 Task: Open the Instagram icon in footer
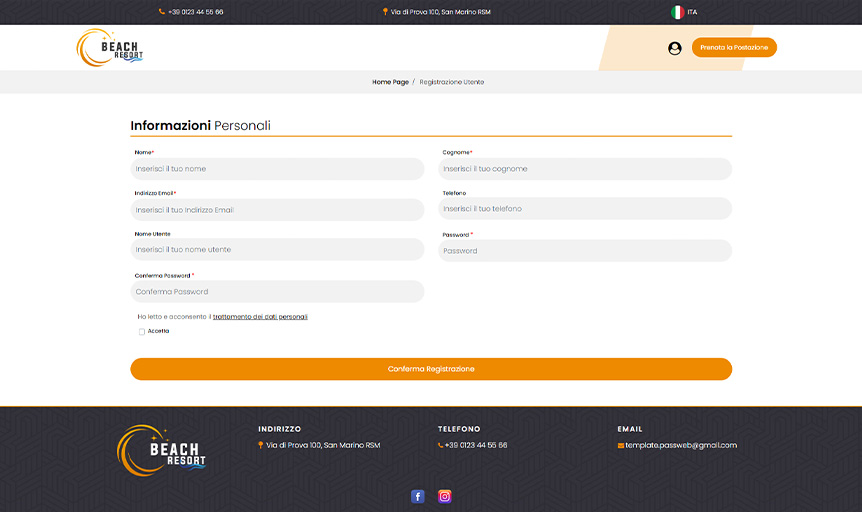445,496
